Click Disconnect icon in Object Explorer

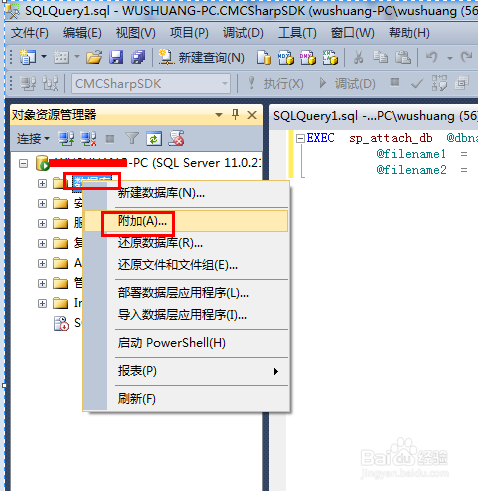coord(89,138)
